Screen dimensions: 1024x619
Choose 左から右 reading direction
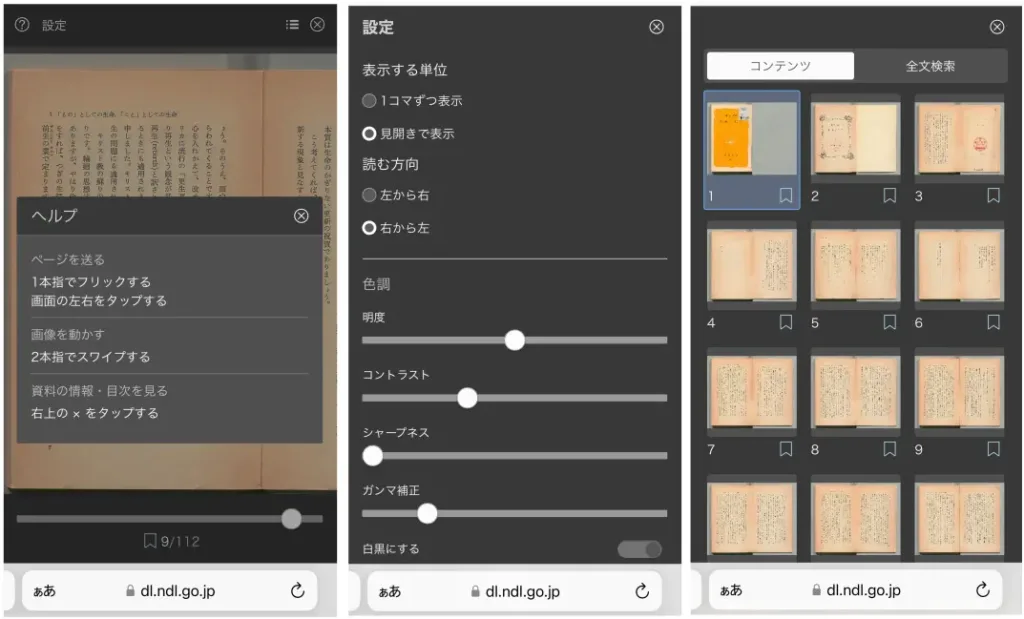[370, 196]
